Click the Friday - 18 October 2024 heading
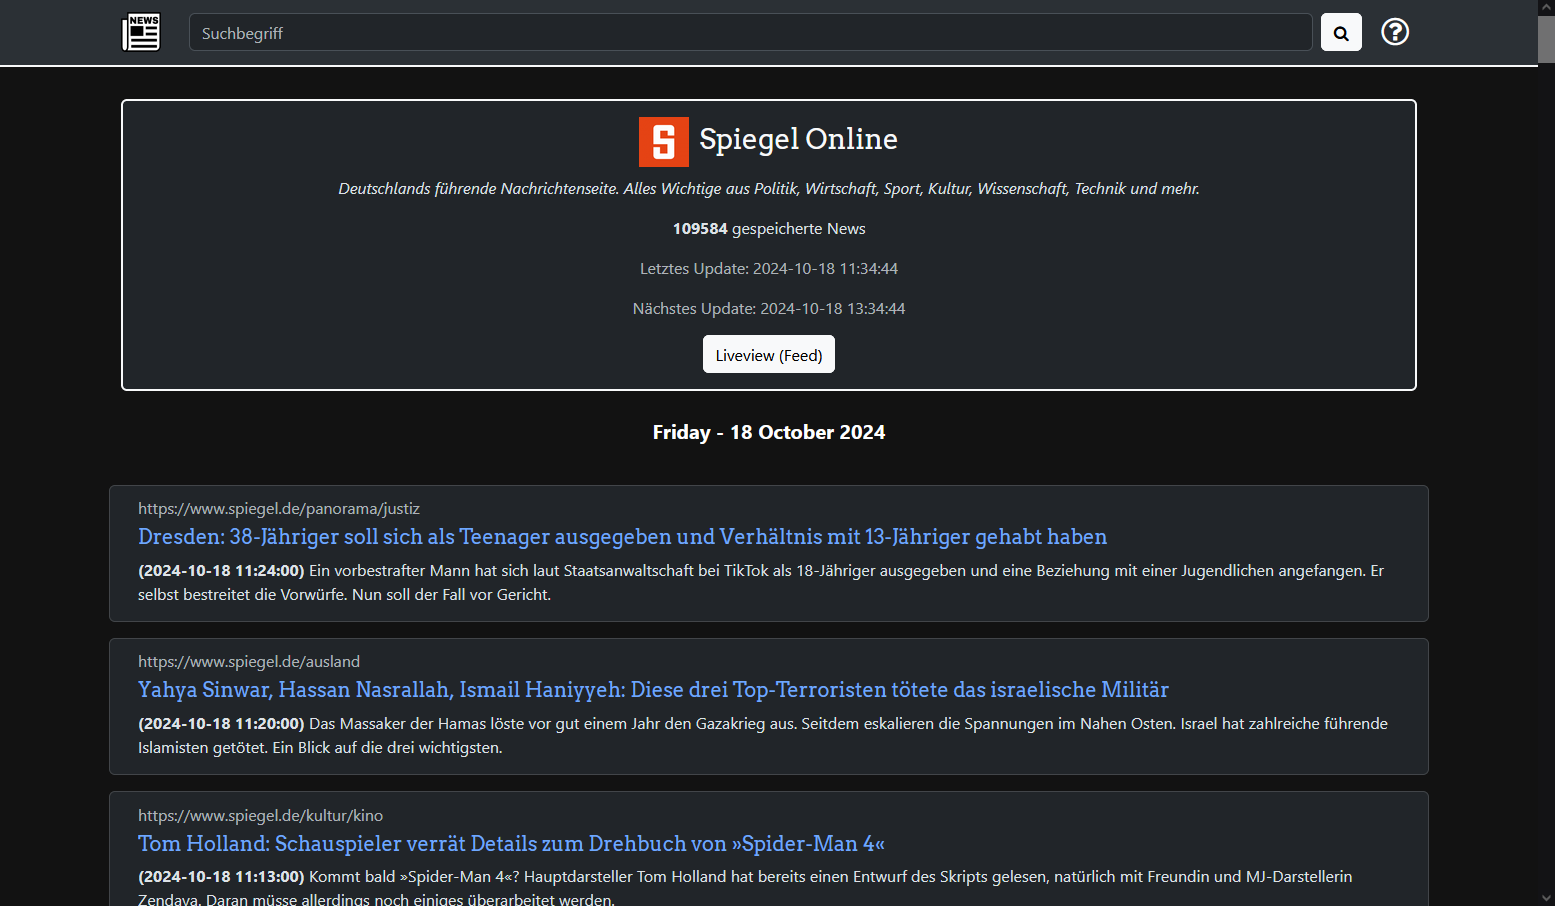The height and width of the screenshot is (906, 1555). (x=769, y=432)
